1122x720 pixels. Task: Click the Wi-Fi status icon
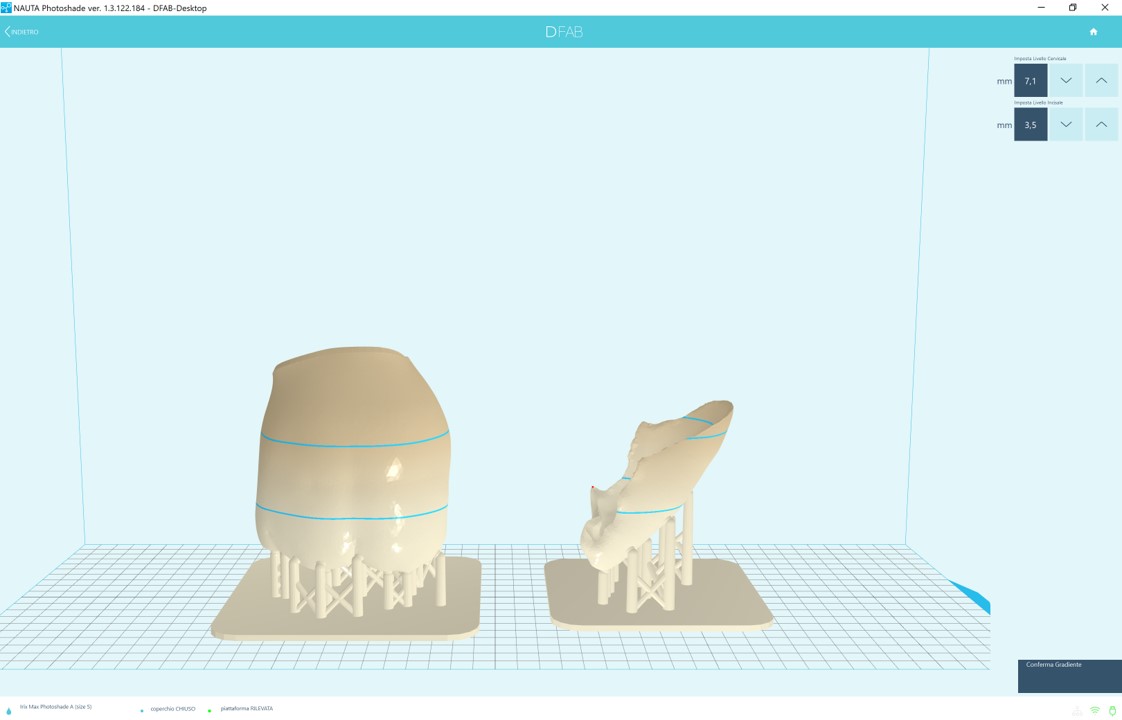click(1094, 710)
